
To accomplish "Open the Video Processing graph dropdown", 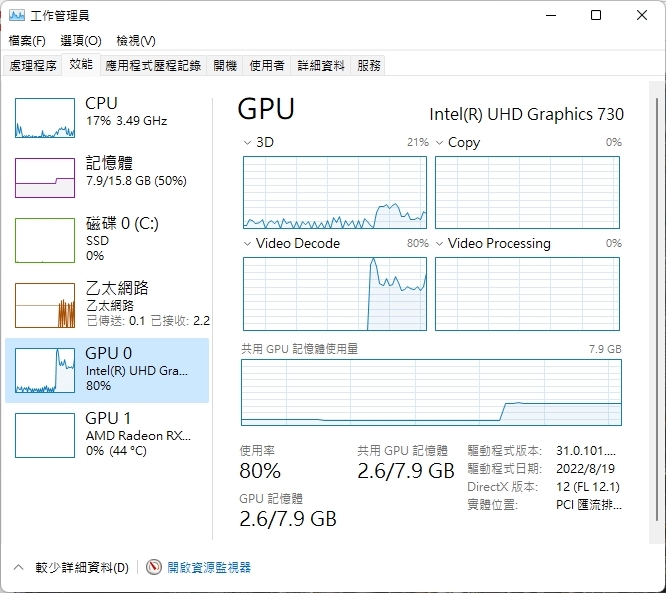I will click(440, 243).
